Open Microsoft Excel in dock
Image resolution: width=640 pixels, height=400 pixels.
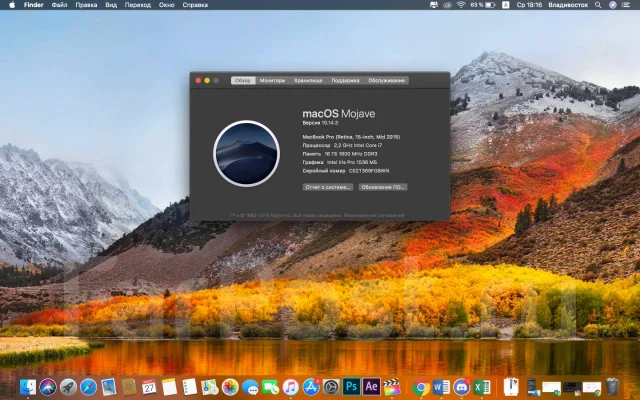pos(482,387)
